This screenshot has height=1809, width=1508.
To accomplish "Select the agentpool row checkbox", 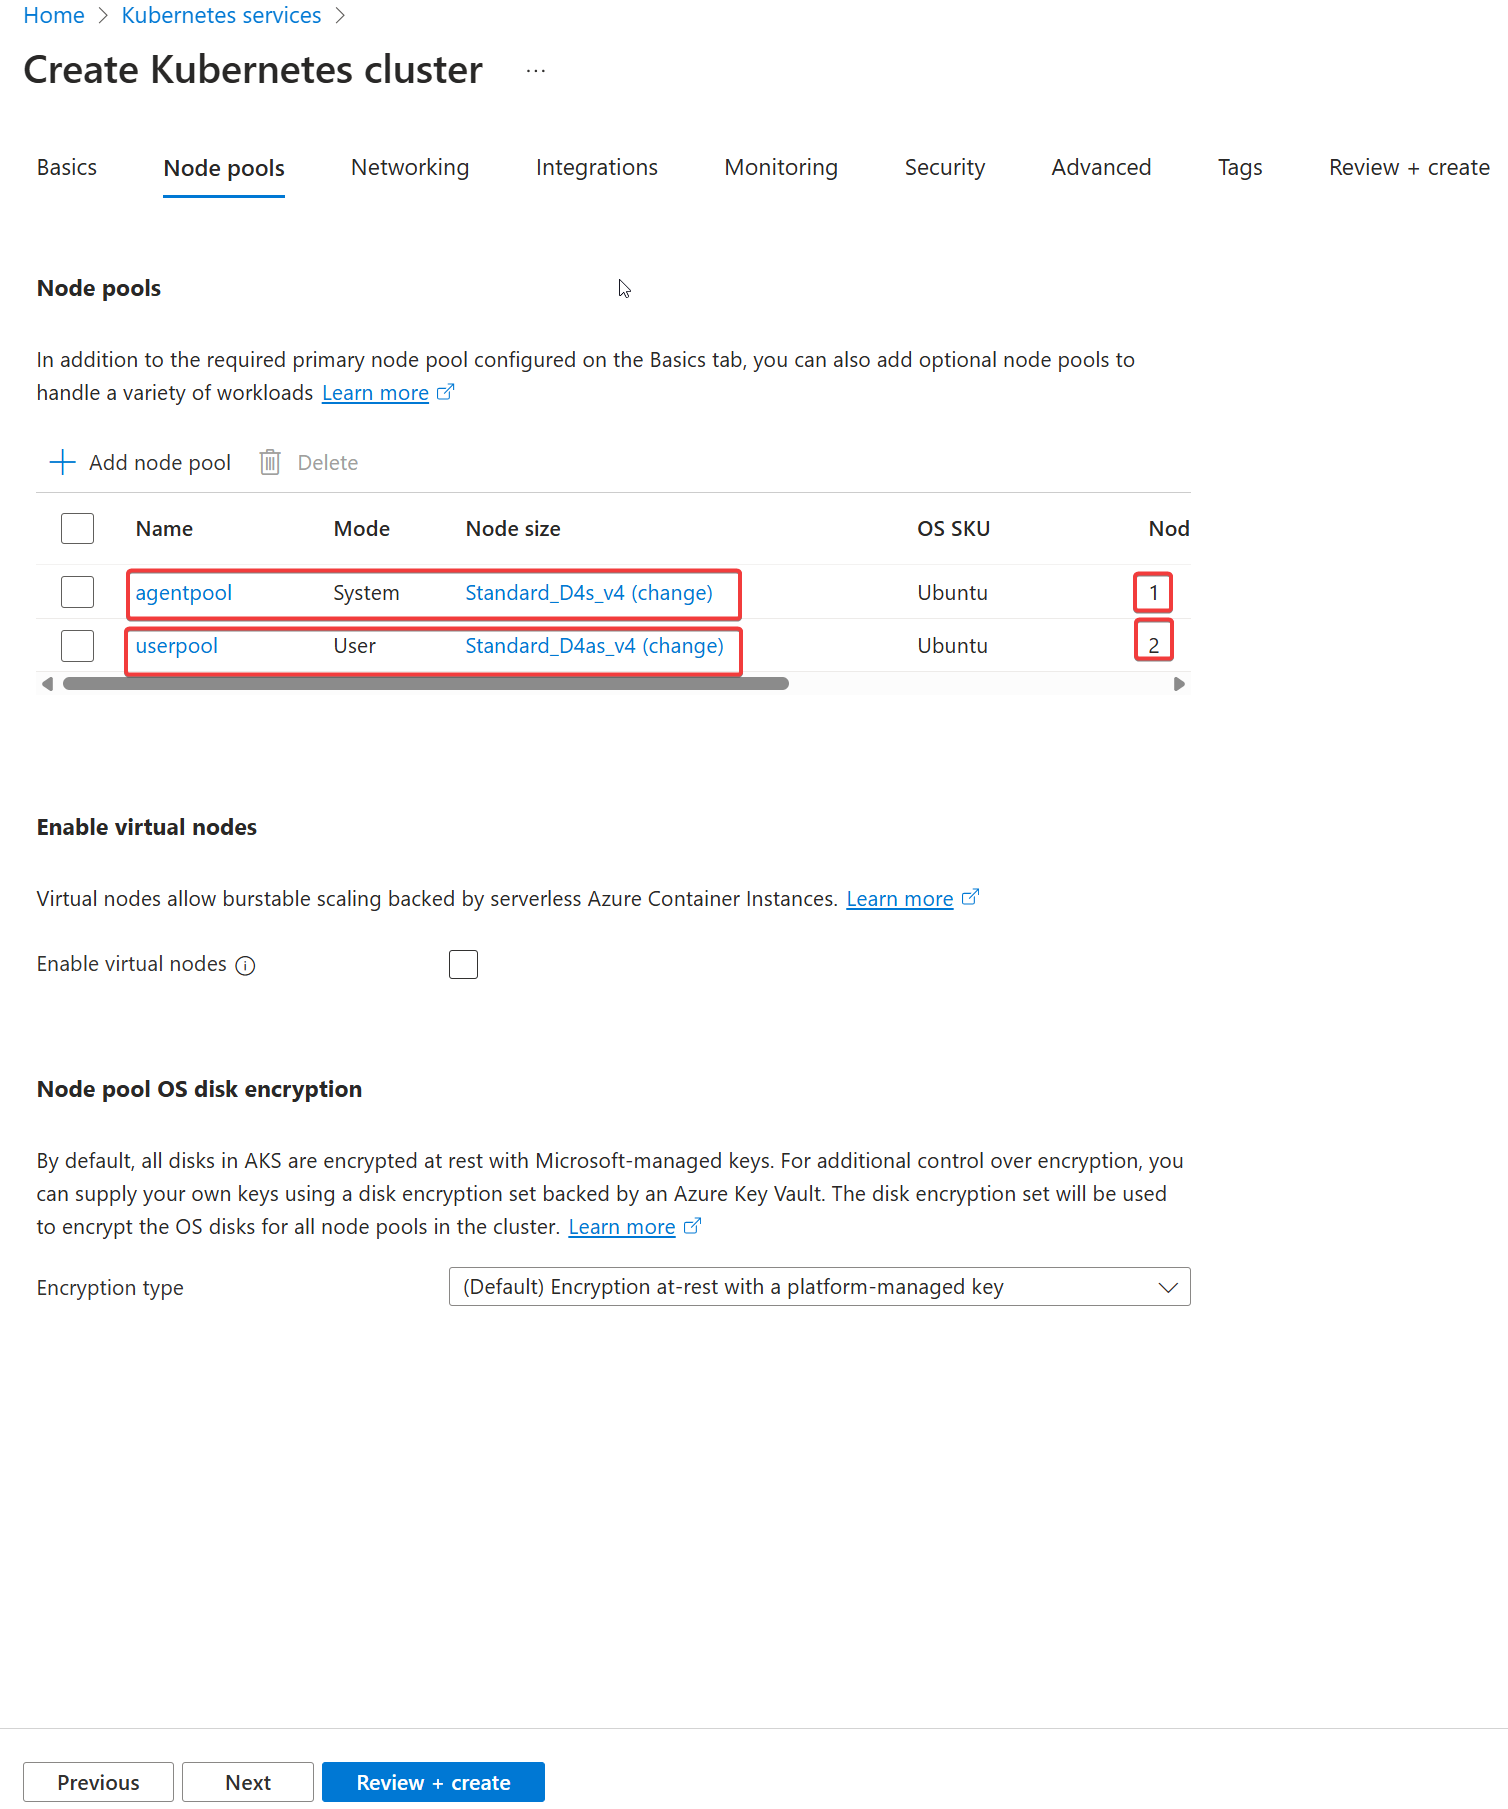I will pyautogui.click(x=77, y=592).
